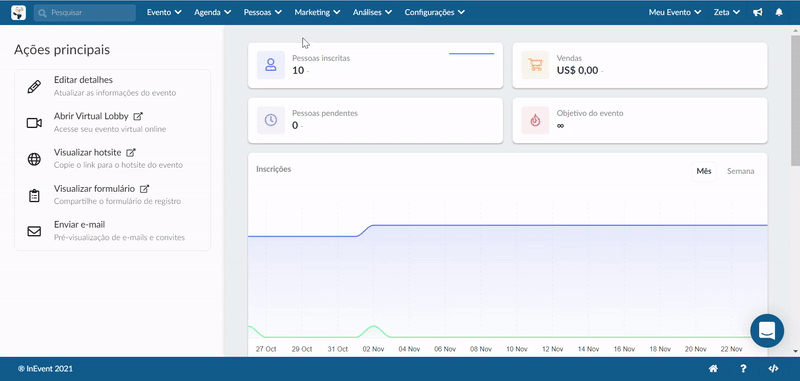800x381 pixels.
Task: Click the Pessoas inscritas card
Action: point(376,65)
